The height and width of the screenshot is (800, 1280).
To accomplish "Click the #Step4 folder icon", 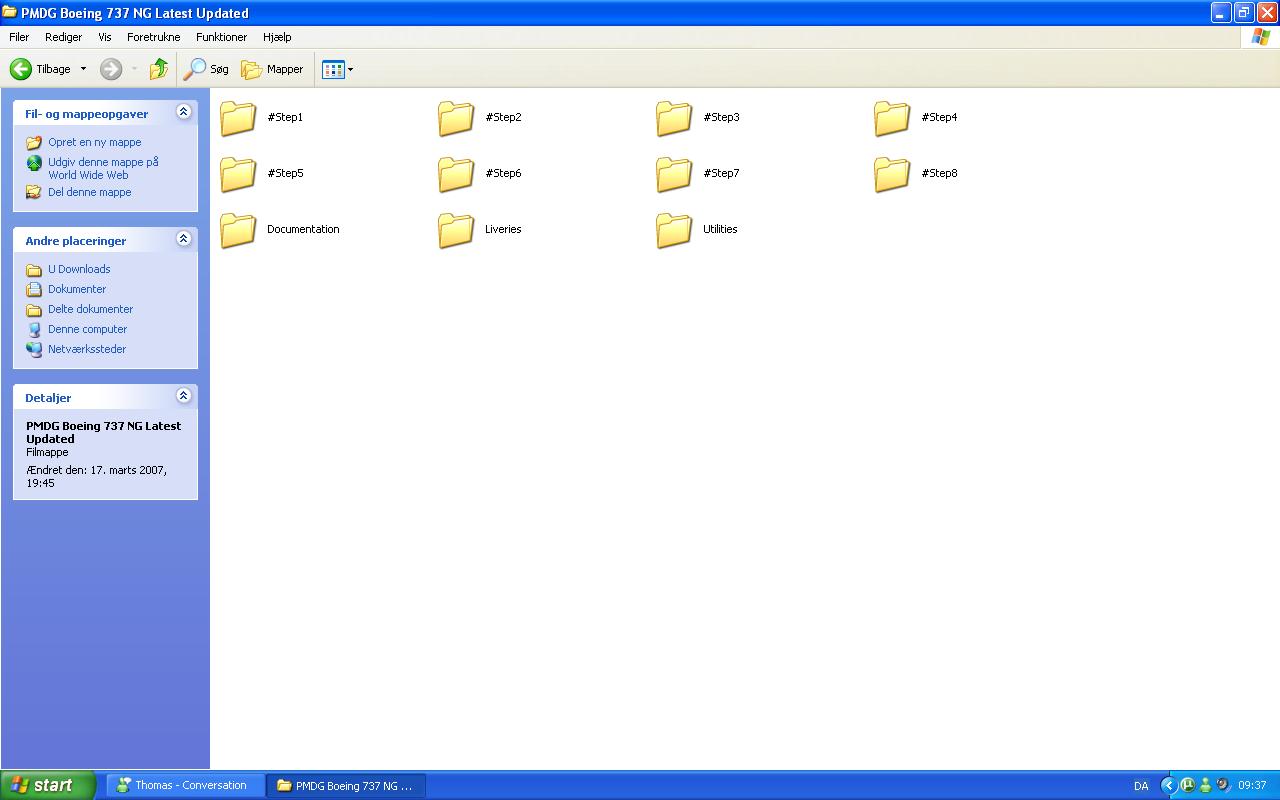I will click(892, 118).
